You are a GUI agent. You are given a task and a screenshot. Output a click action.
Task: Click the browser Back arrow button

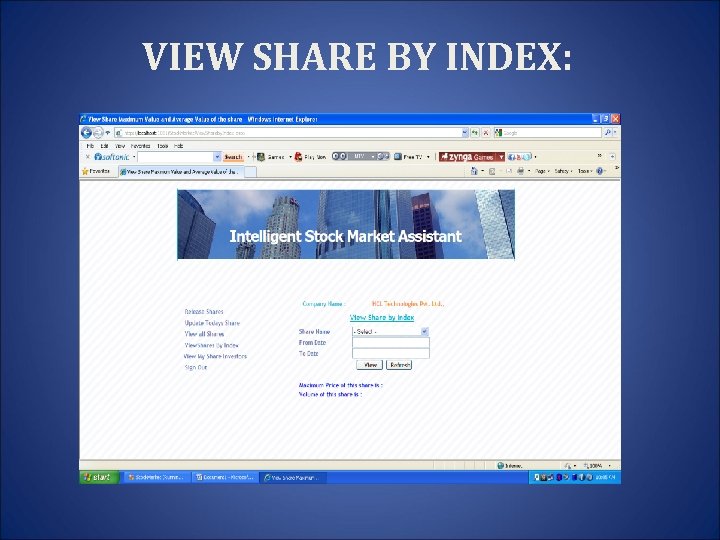(86, 133)
